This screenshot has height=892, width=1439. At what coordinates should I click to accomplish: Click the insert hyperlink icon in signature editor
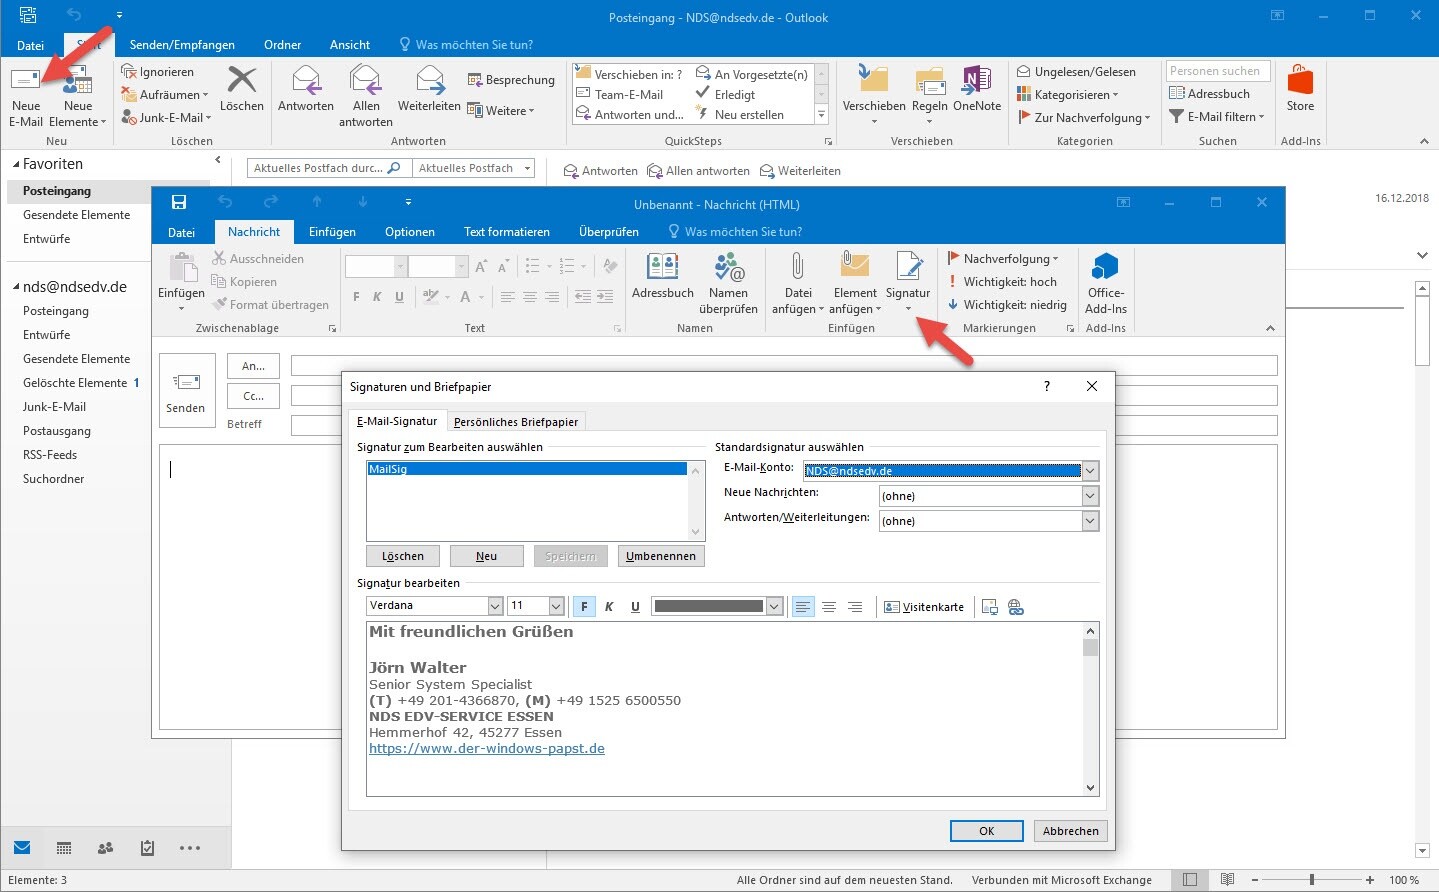tap(1015, 607)
